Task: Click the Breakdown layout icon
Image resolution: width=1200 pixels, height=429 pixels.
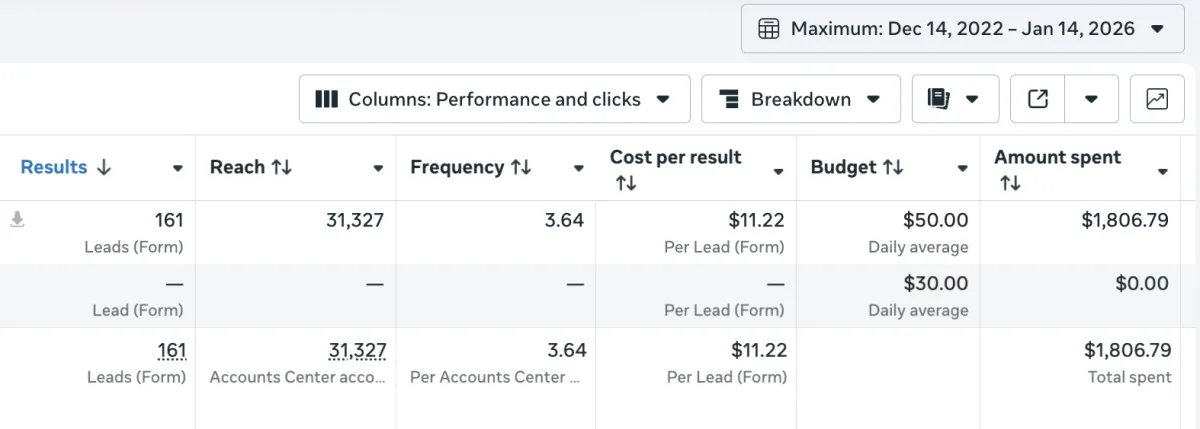Action: (x=729, y=99)
